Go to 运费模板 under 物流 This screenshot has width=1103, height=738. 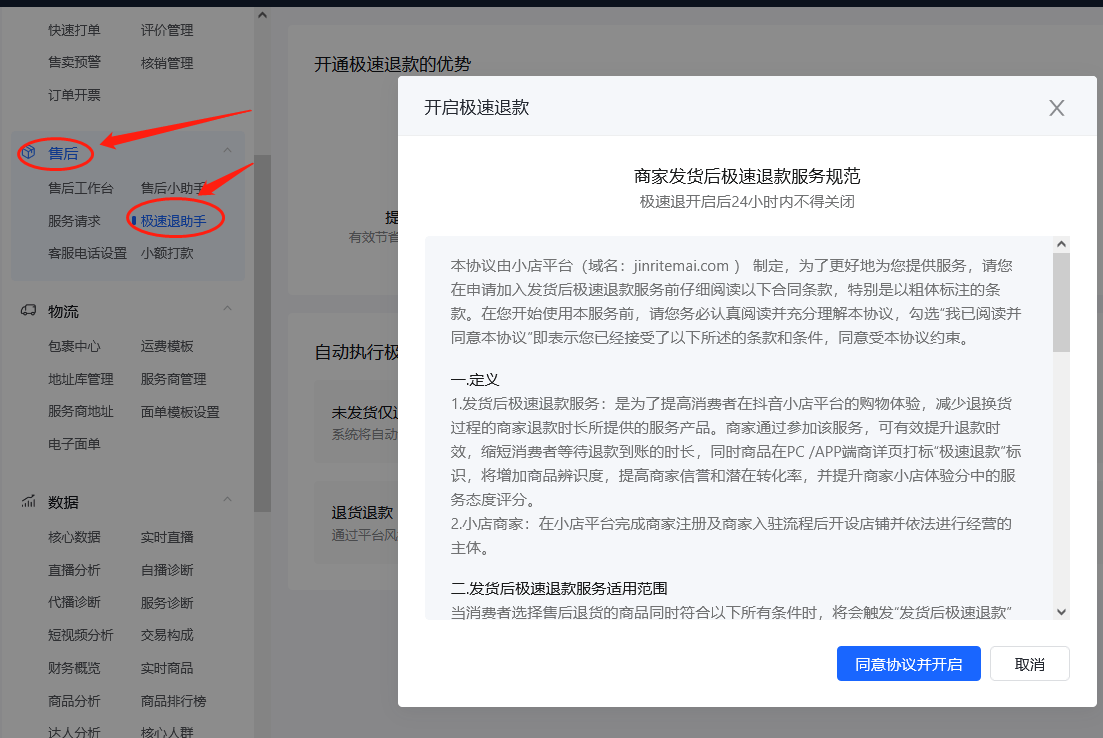point(167,347)
